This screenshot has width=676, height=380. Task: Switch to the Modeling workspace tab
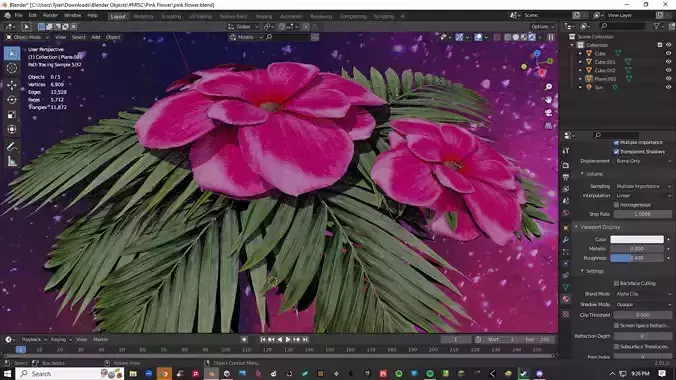tap(144, 16)
